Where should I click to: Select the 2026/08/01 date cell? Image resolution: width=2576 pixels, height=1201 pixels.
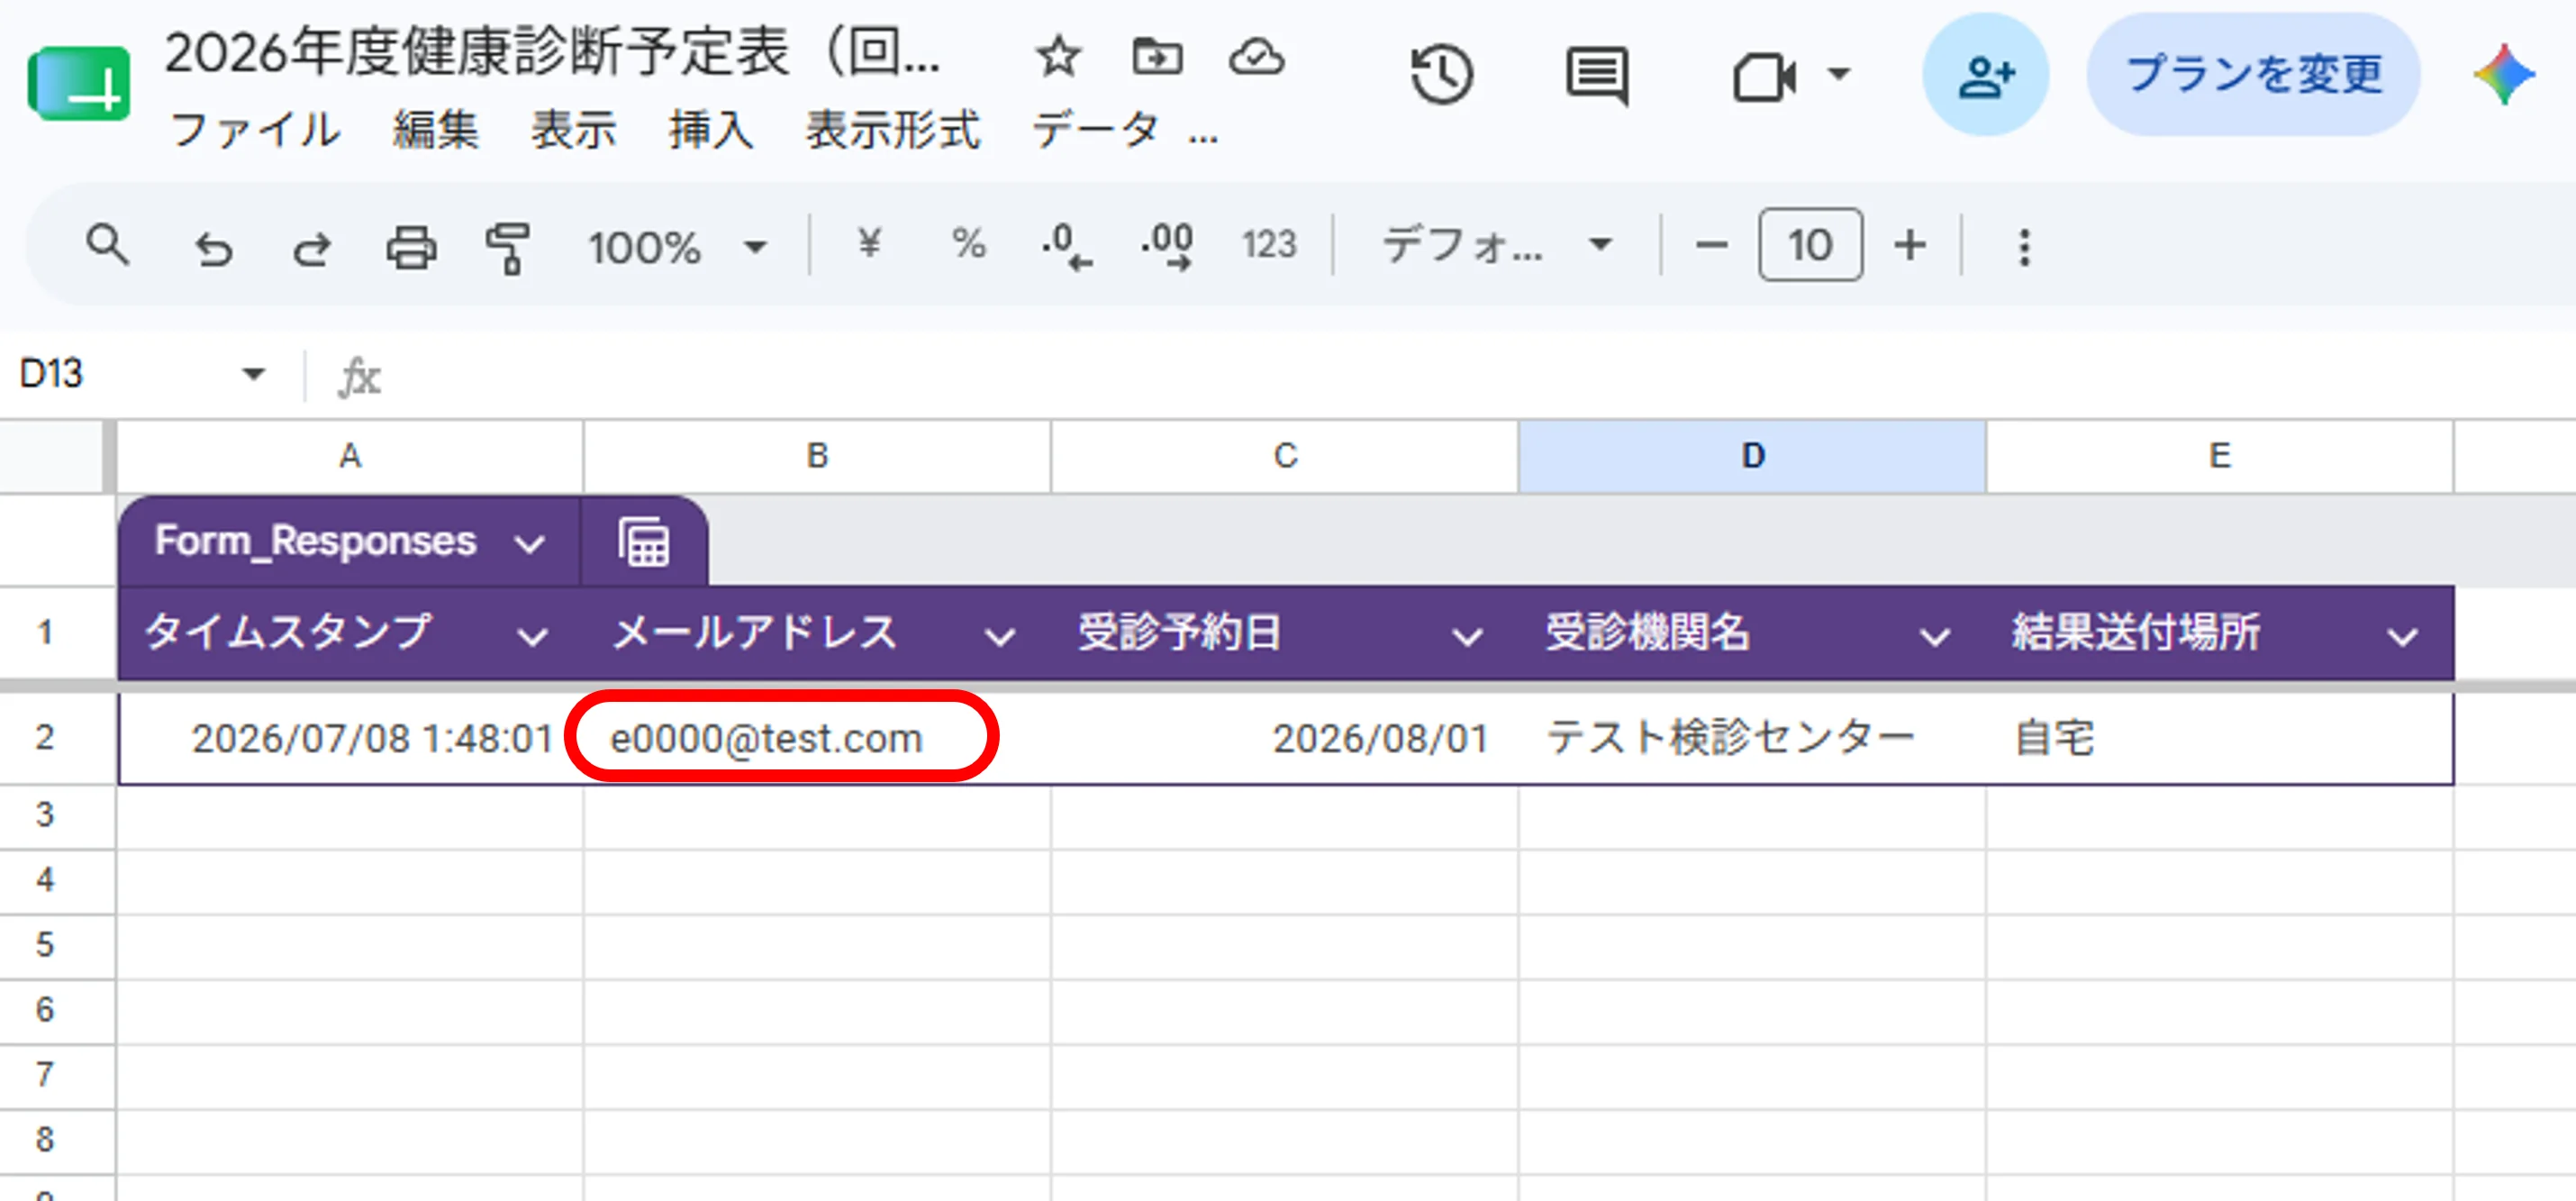[x=1285, y=739]
